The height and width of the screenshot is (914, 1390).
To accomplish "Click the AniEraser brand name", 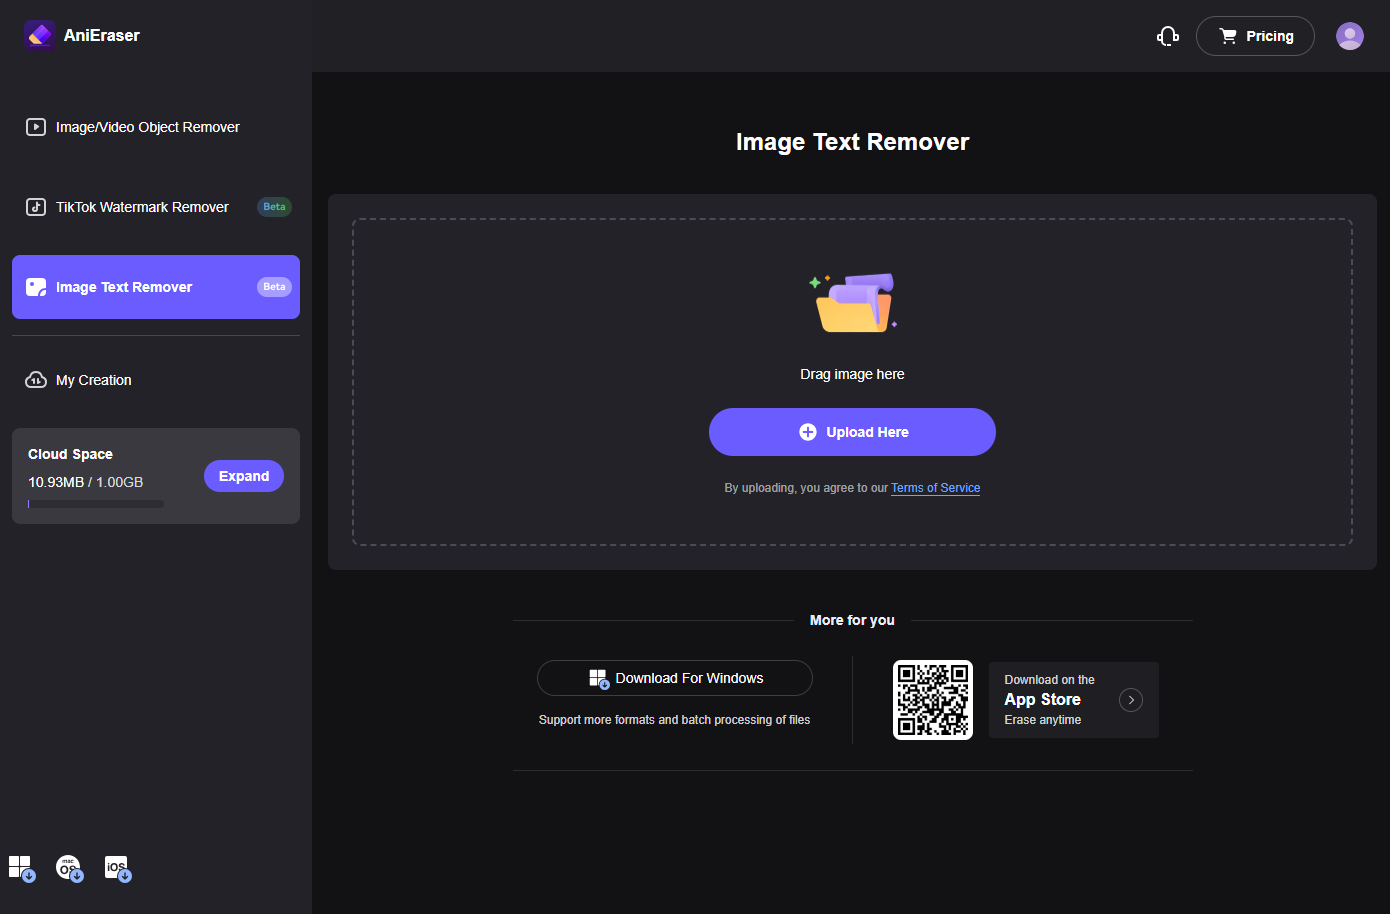I will [102, 35].
